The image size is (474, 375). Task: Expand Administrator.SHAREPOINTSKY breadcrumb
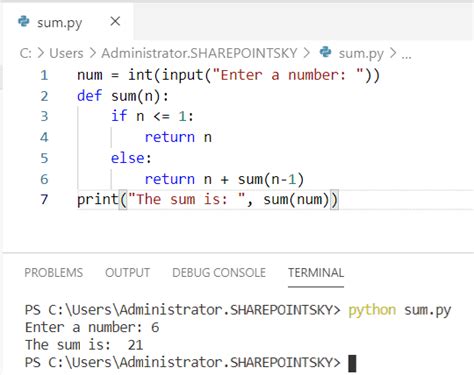(x=199, y=53)
